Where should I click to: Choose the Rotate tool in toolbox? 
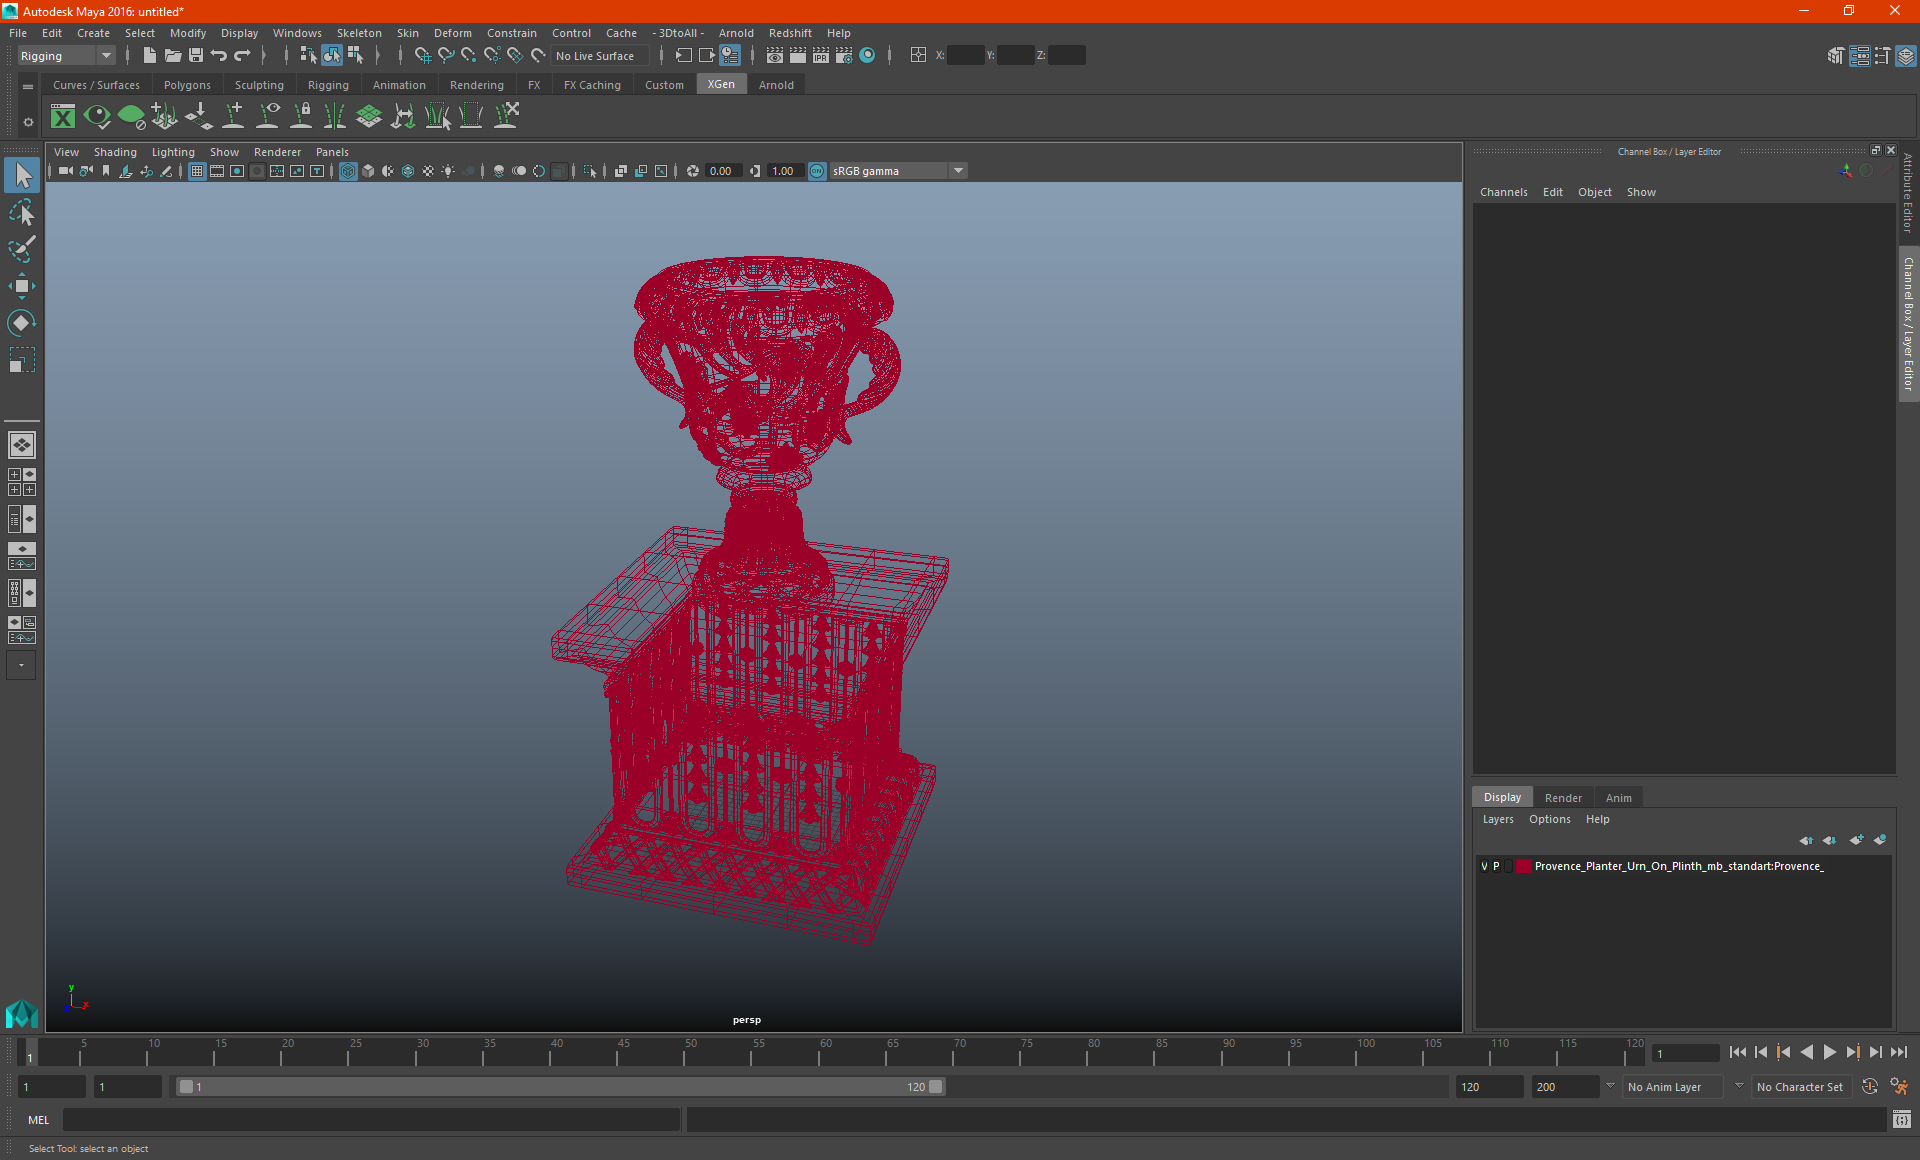pos(22,323)
